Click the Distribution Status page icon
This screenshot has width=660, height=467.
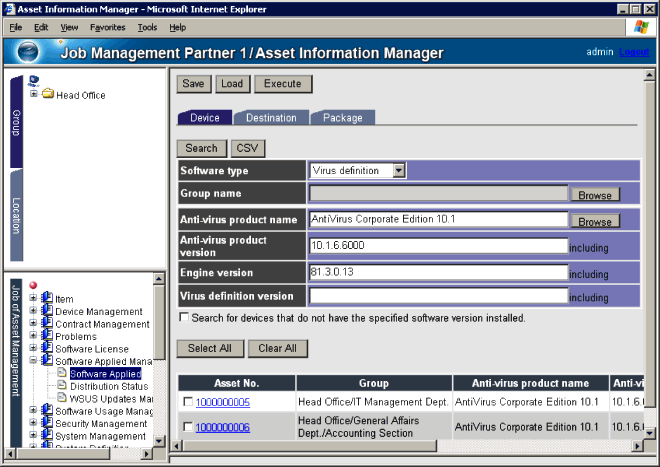tap(61, 386)
